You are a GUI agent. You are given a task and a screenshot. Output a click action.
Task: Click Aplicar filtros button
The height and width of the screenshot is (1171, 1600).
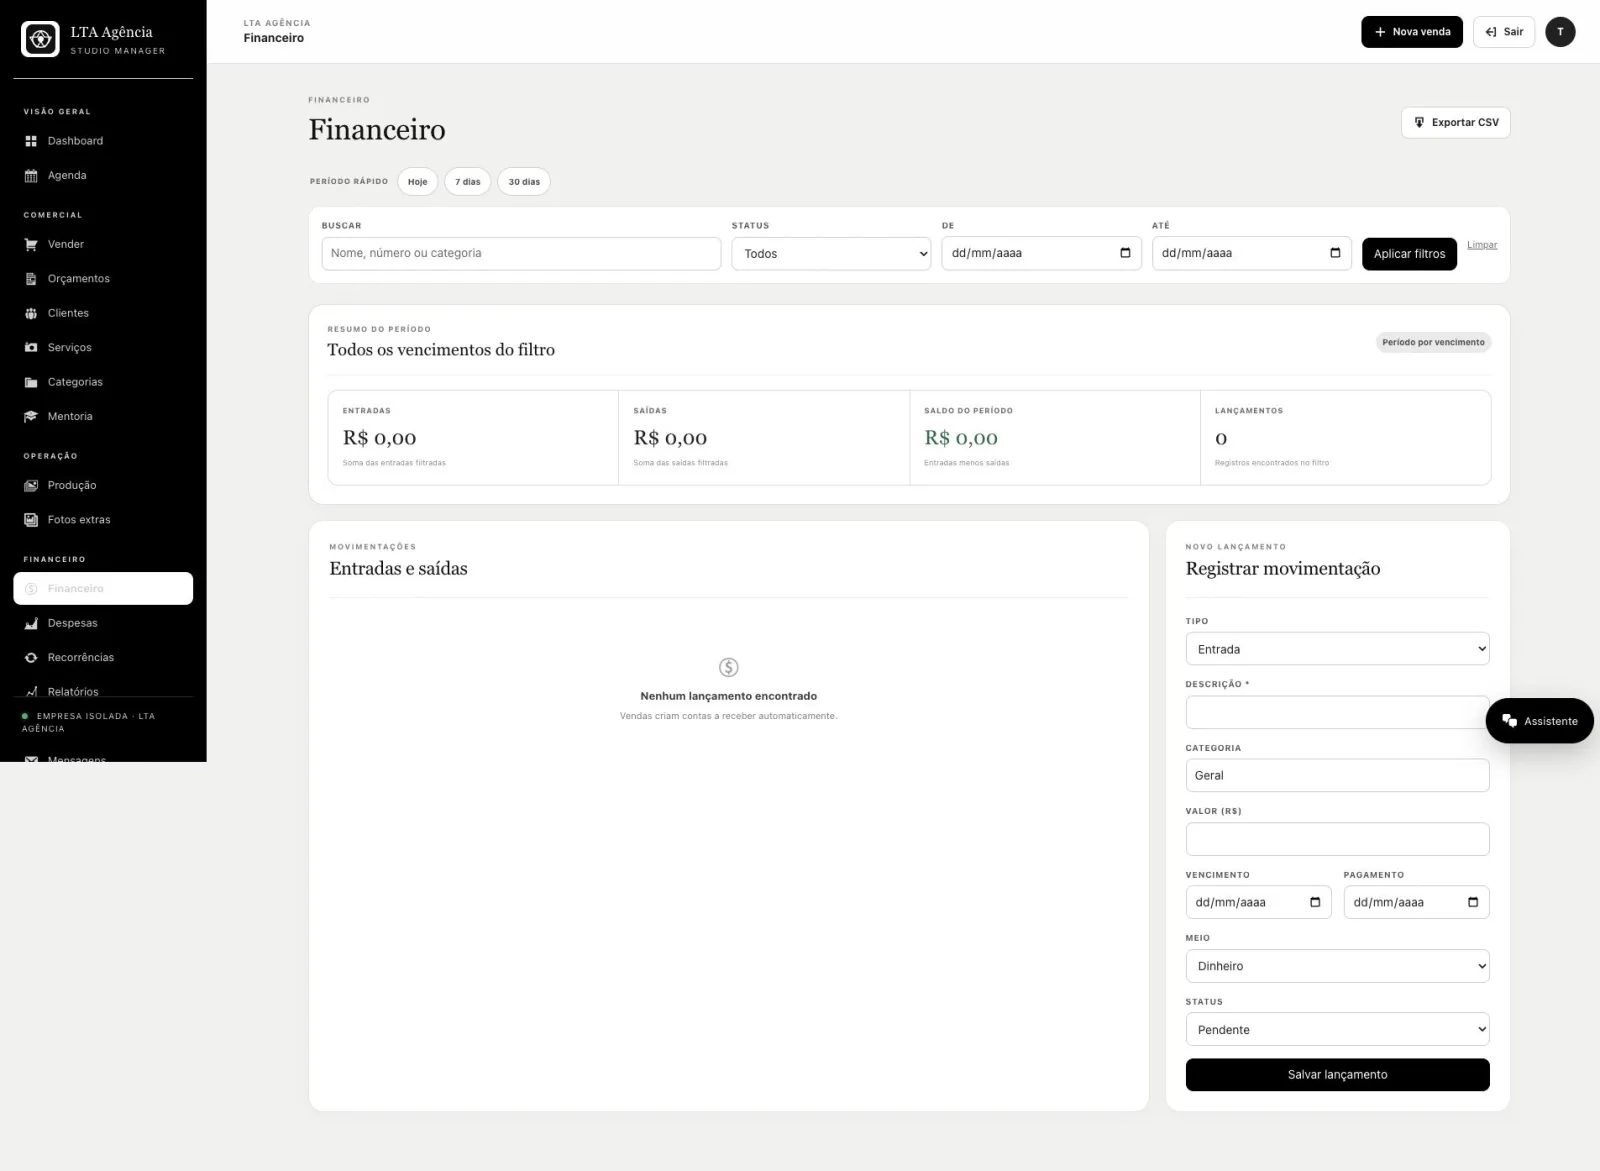pos(1409,254)
